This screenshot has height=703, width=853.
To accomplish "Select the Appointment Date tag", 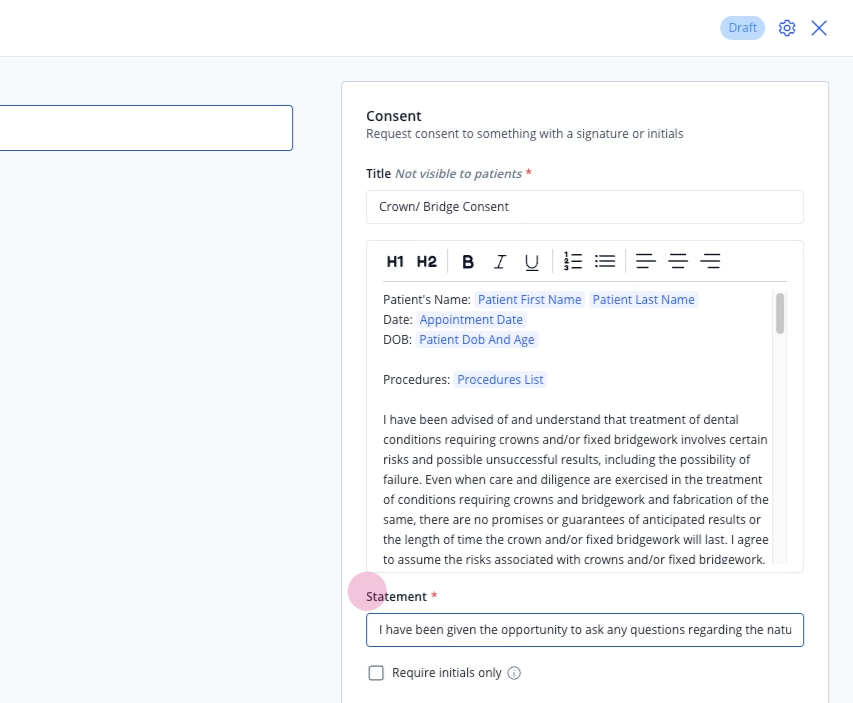I will click(x=471, y=320).
